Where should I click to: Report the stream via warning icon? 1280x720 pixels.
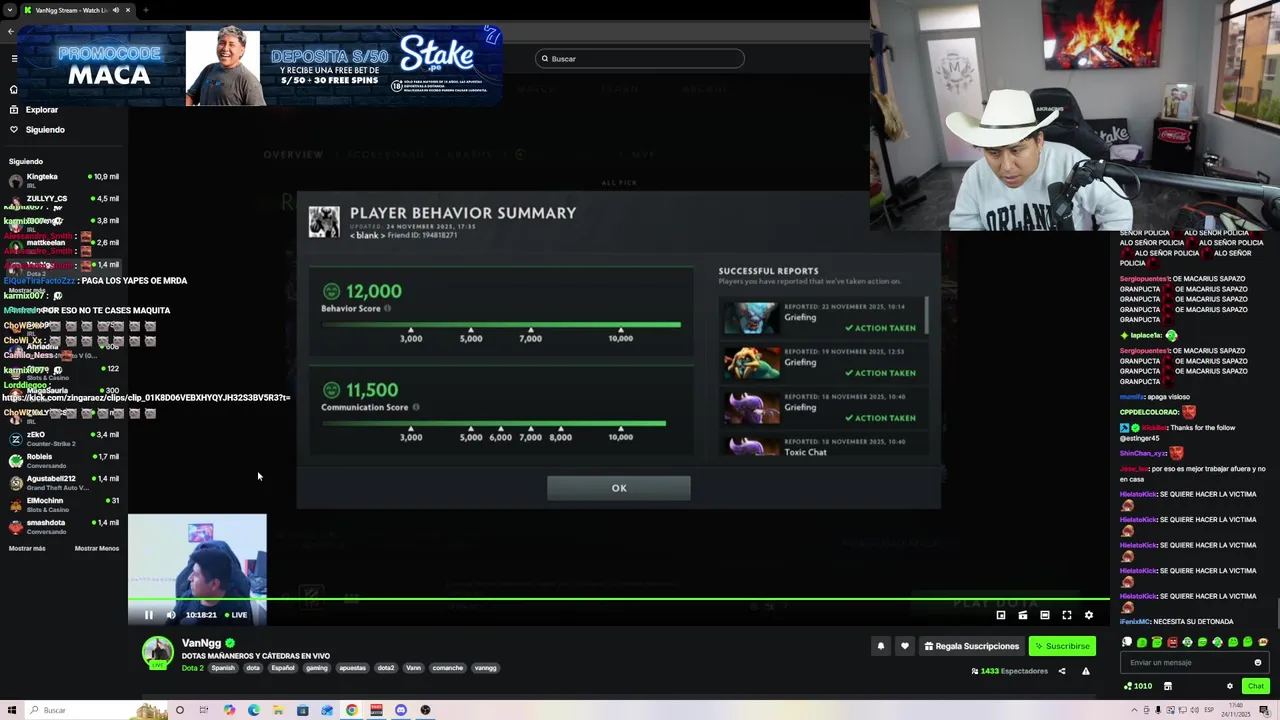click(1086, 671)
